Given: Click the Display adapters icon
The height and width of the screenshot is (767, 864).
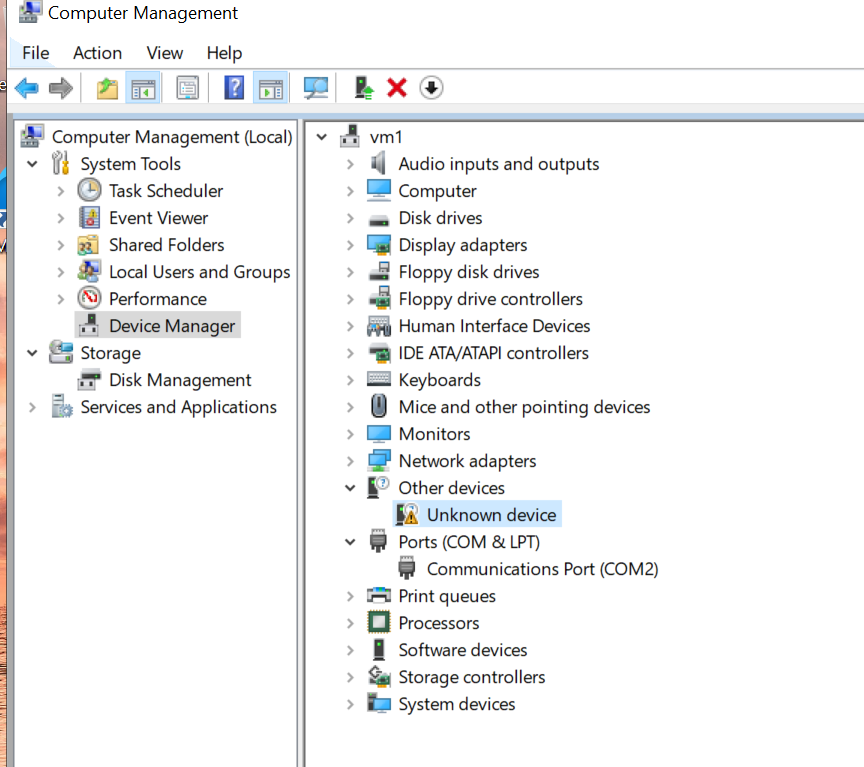Looking at the screenshot, I should (379, 245).
